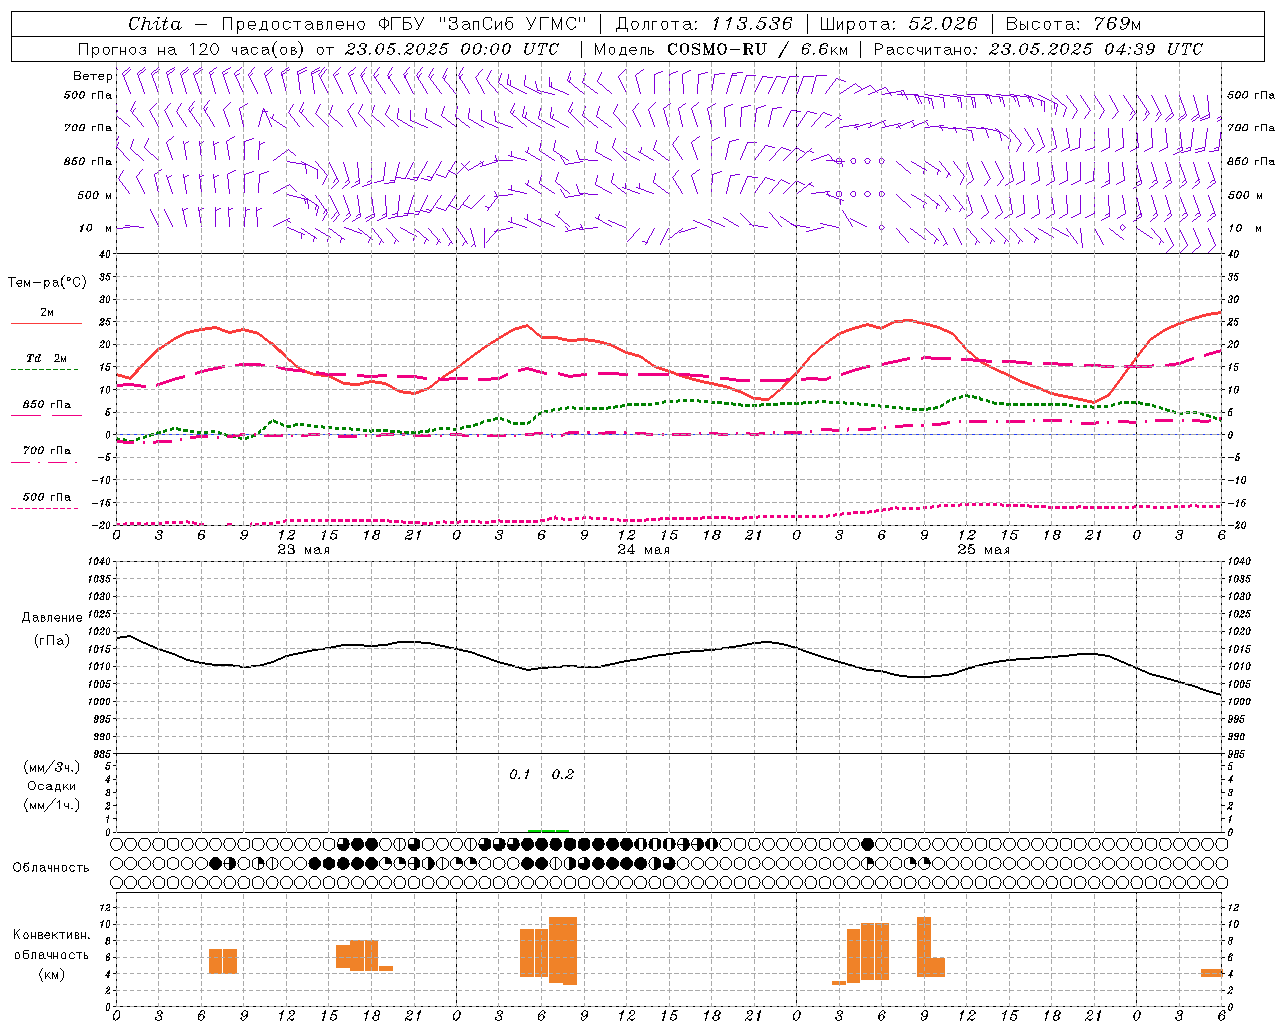Click left "500 м" wind level label

pyautogui.click(x=95, y=195)
